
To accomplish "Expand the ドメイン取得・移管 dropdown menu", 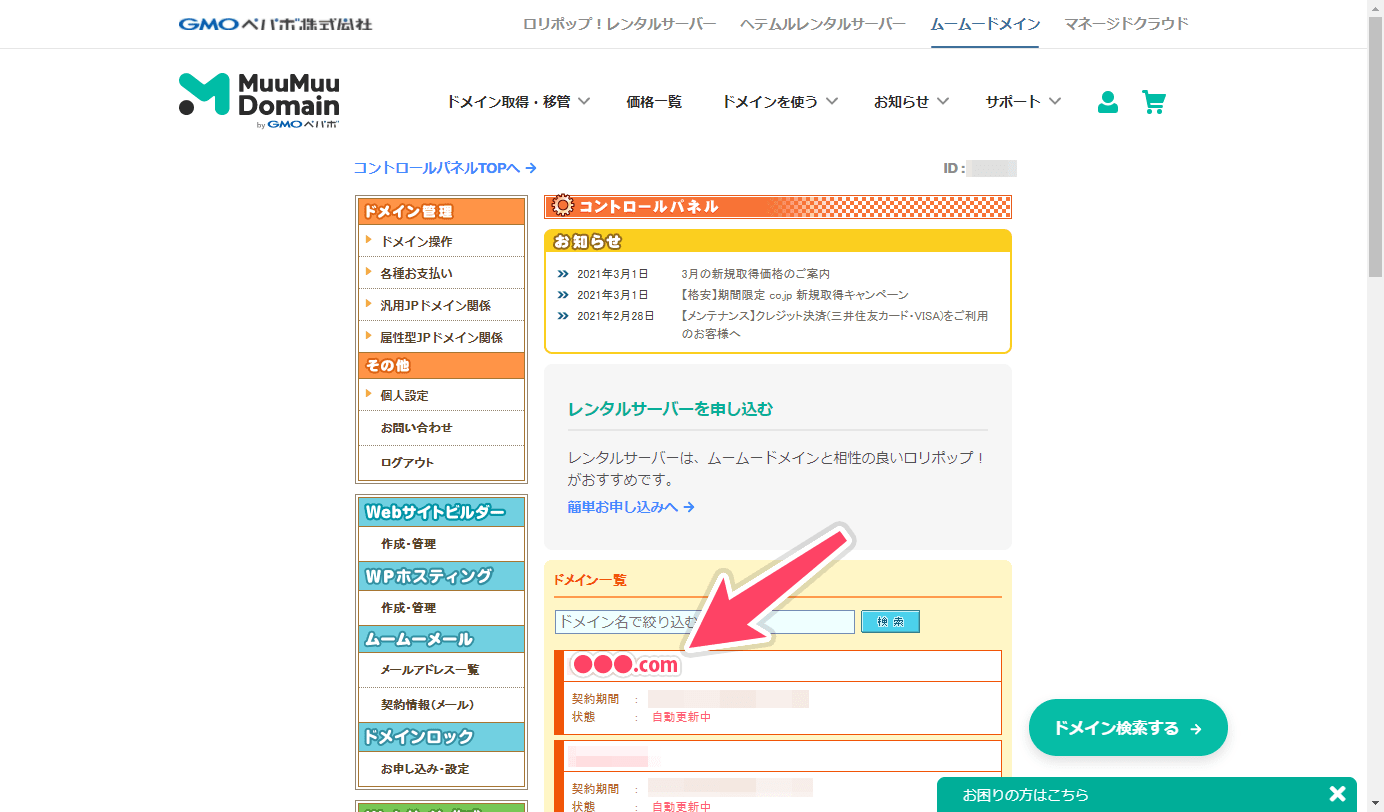I will (x=518, y=101).
